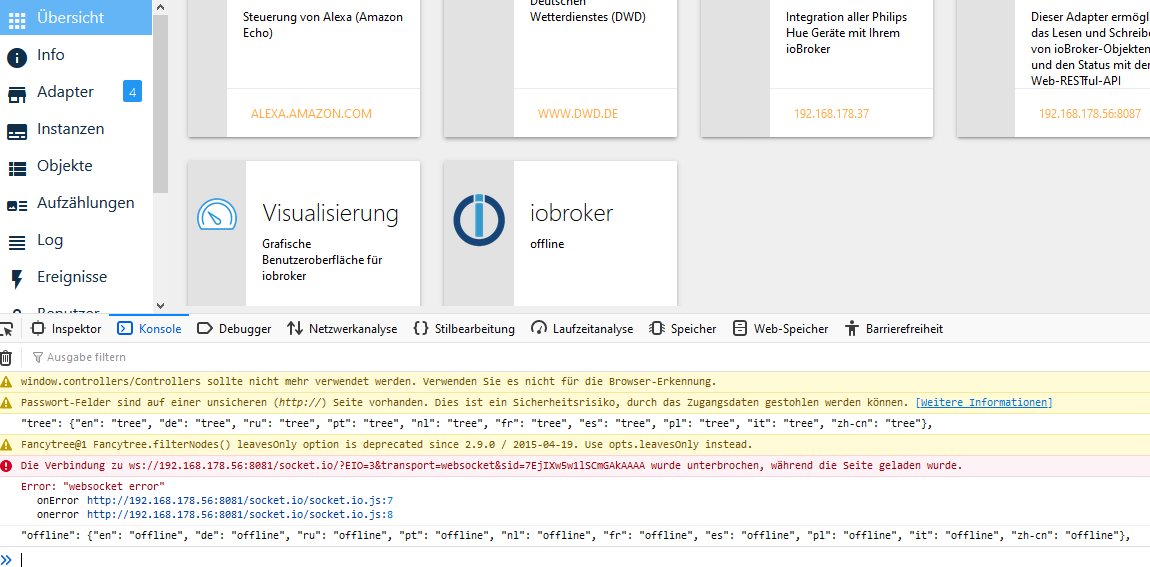This screenshot has height=567, width=1150.
Task: Open the Inspektor tab
Action: [x=67, y=329]
